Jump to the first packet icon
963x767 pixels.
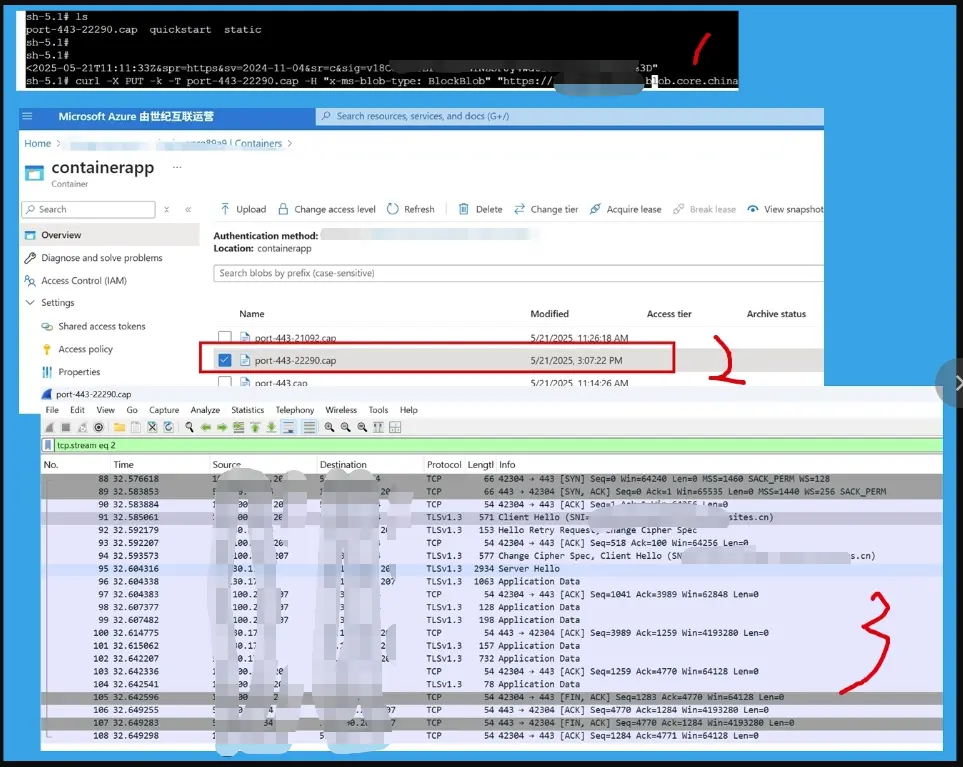pyautogui.click(x=255, y=427)
